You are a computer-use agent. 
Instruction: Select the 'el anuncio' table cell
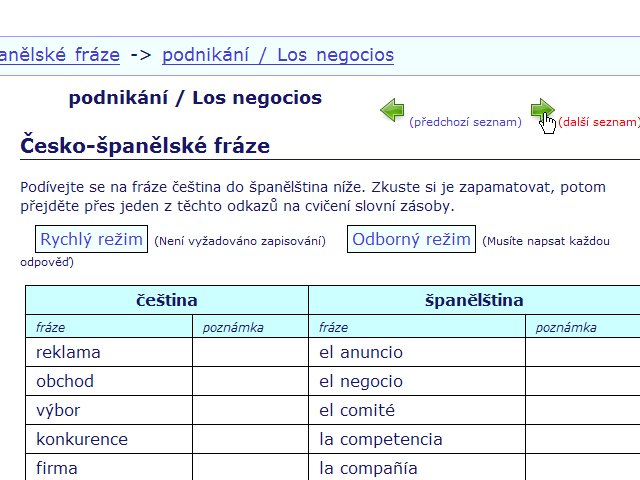point(417,352)
